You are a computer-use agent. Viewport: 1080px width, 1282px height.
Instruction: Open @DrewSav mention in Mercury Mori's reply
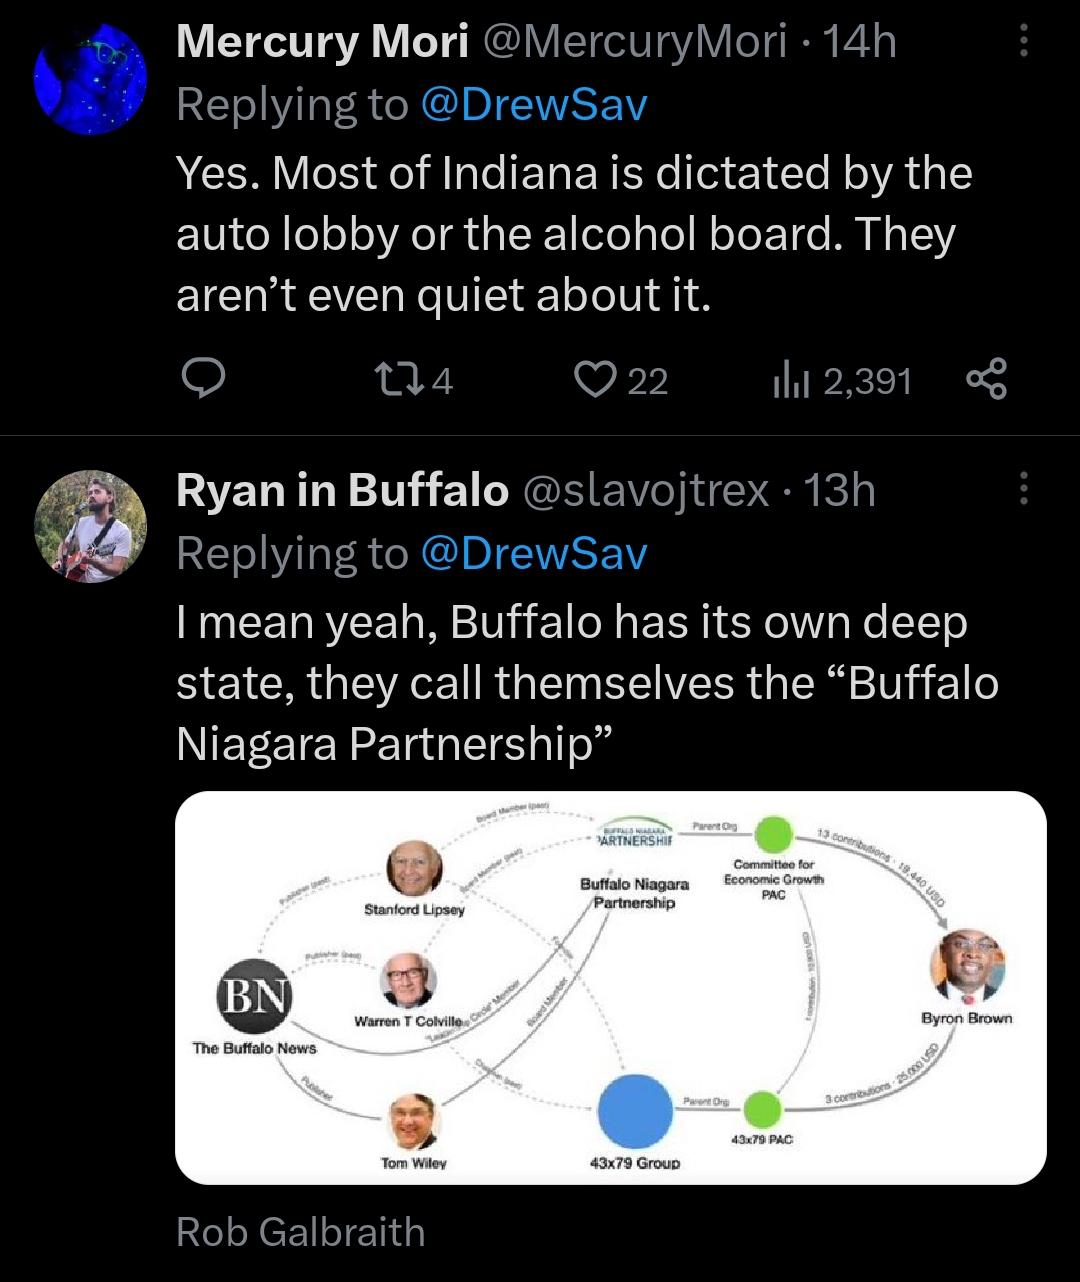click(534, 105)
